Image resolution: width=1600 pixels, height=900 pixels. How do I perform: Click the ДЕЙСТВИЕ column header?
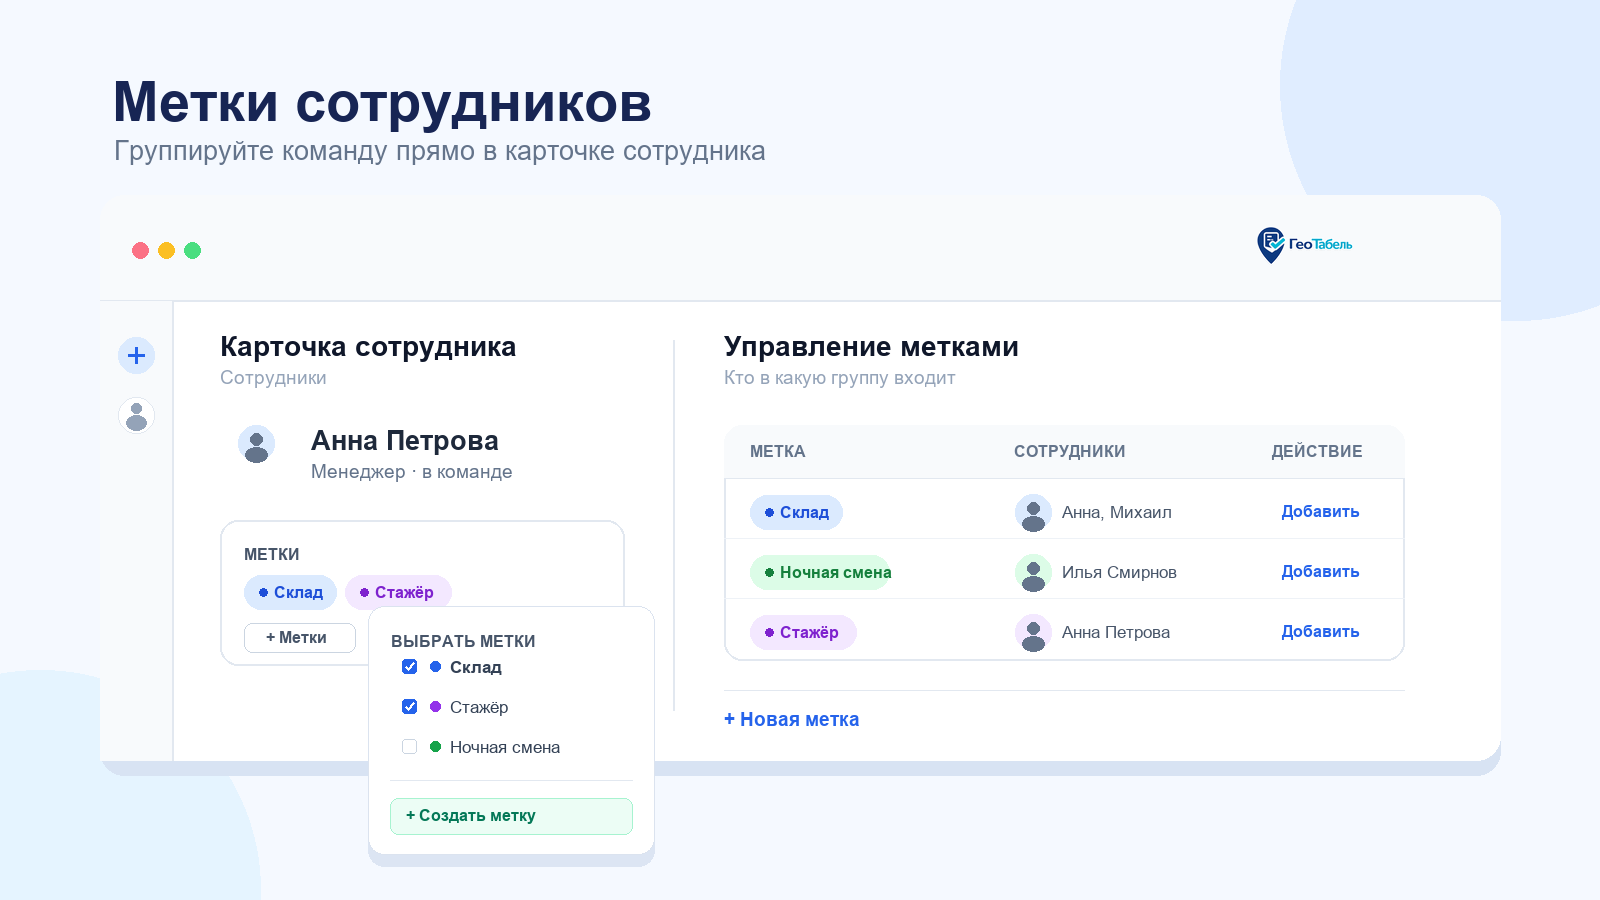pos(1316,452)
